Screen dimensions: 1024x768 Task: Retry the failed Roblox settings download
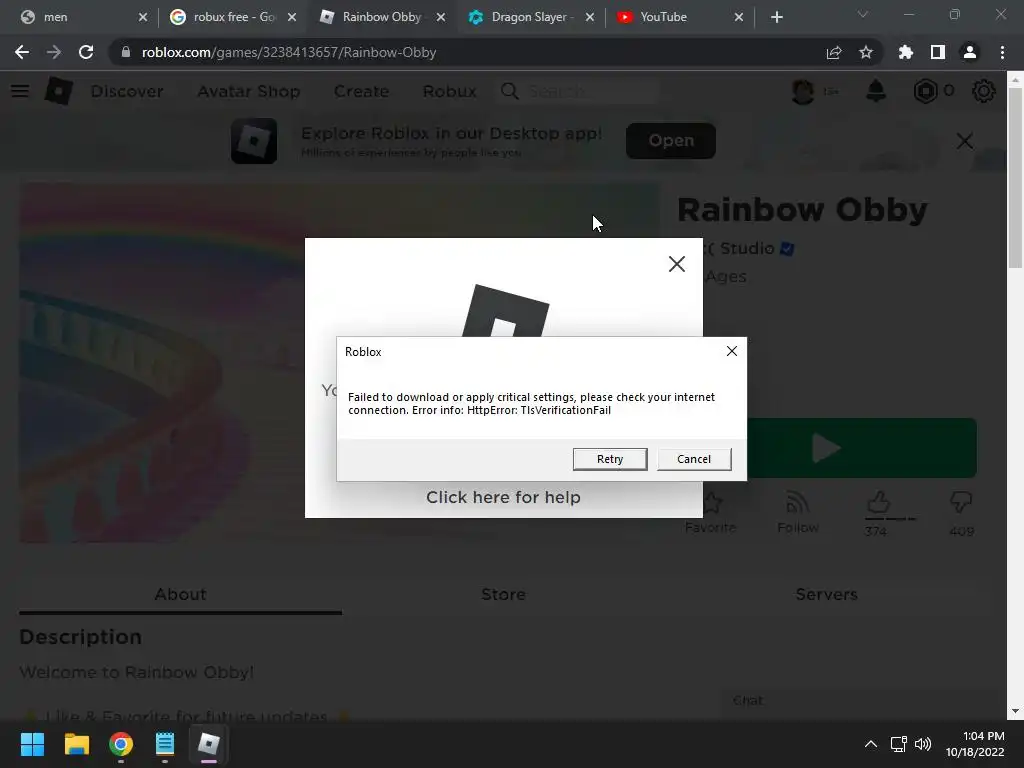(610, 459)
